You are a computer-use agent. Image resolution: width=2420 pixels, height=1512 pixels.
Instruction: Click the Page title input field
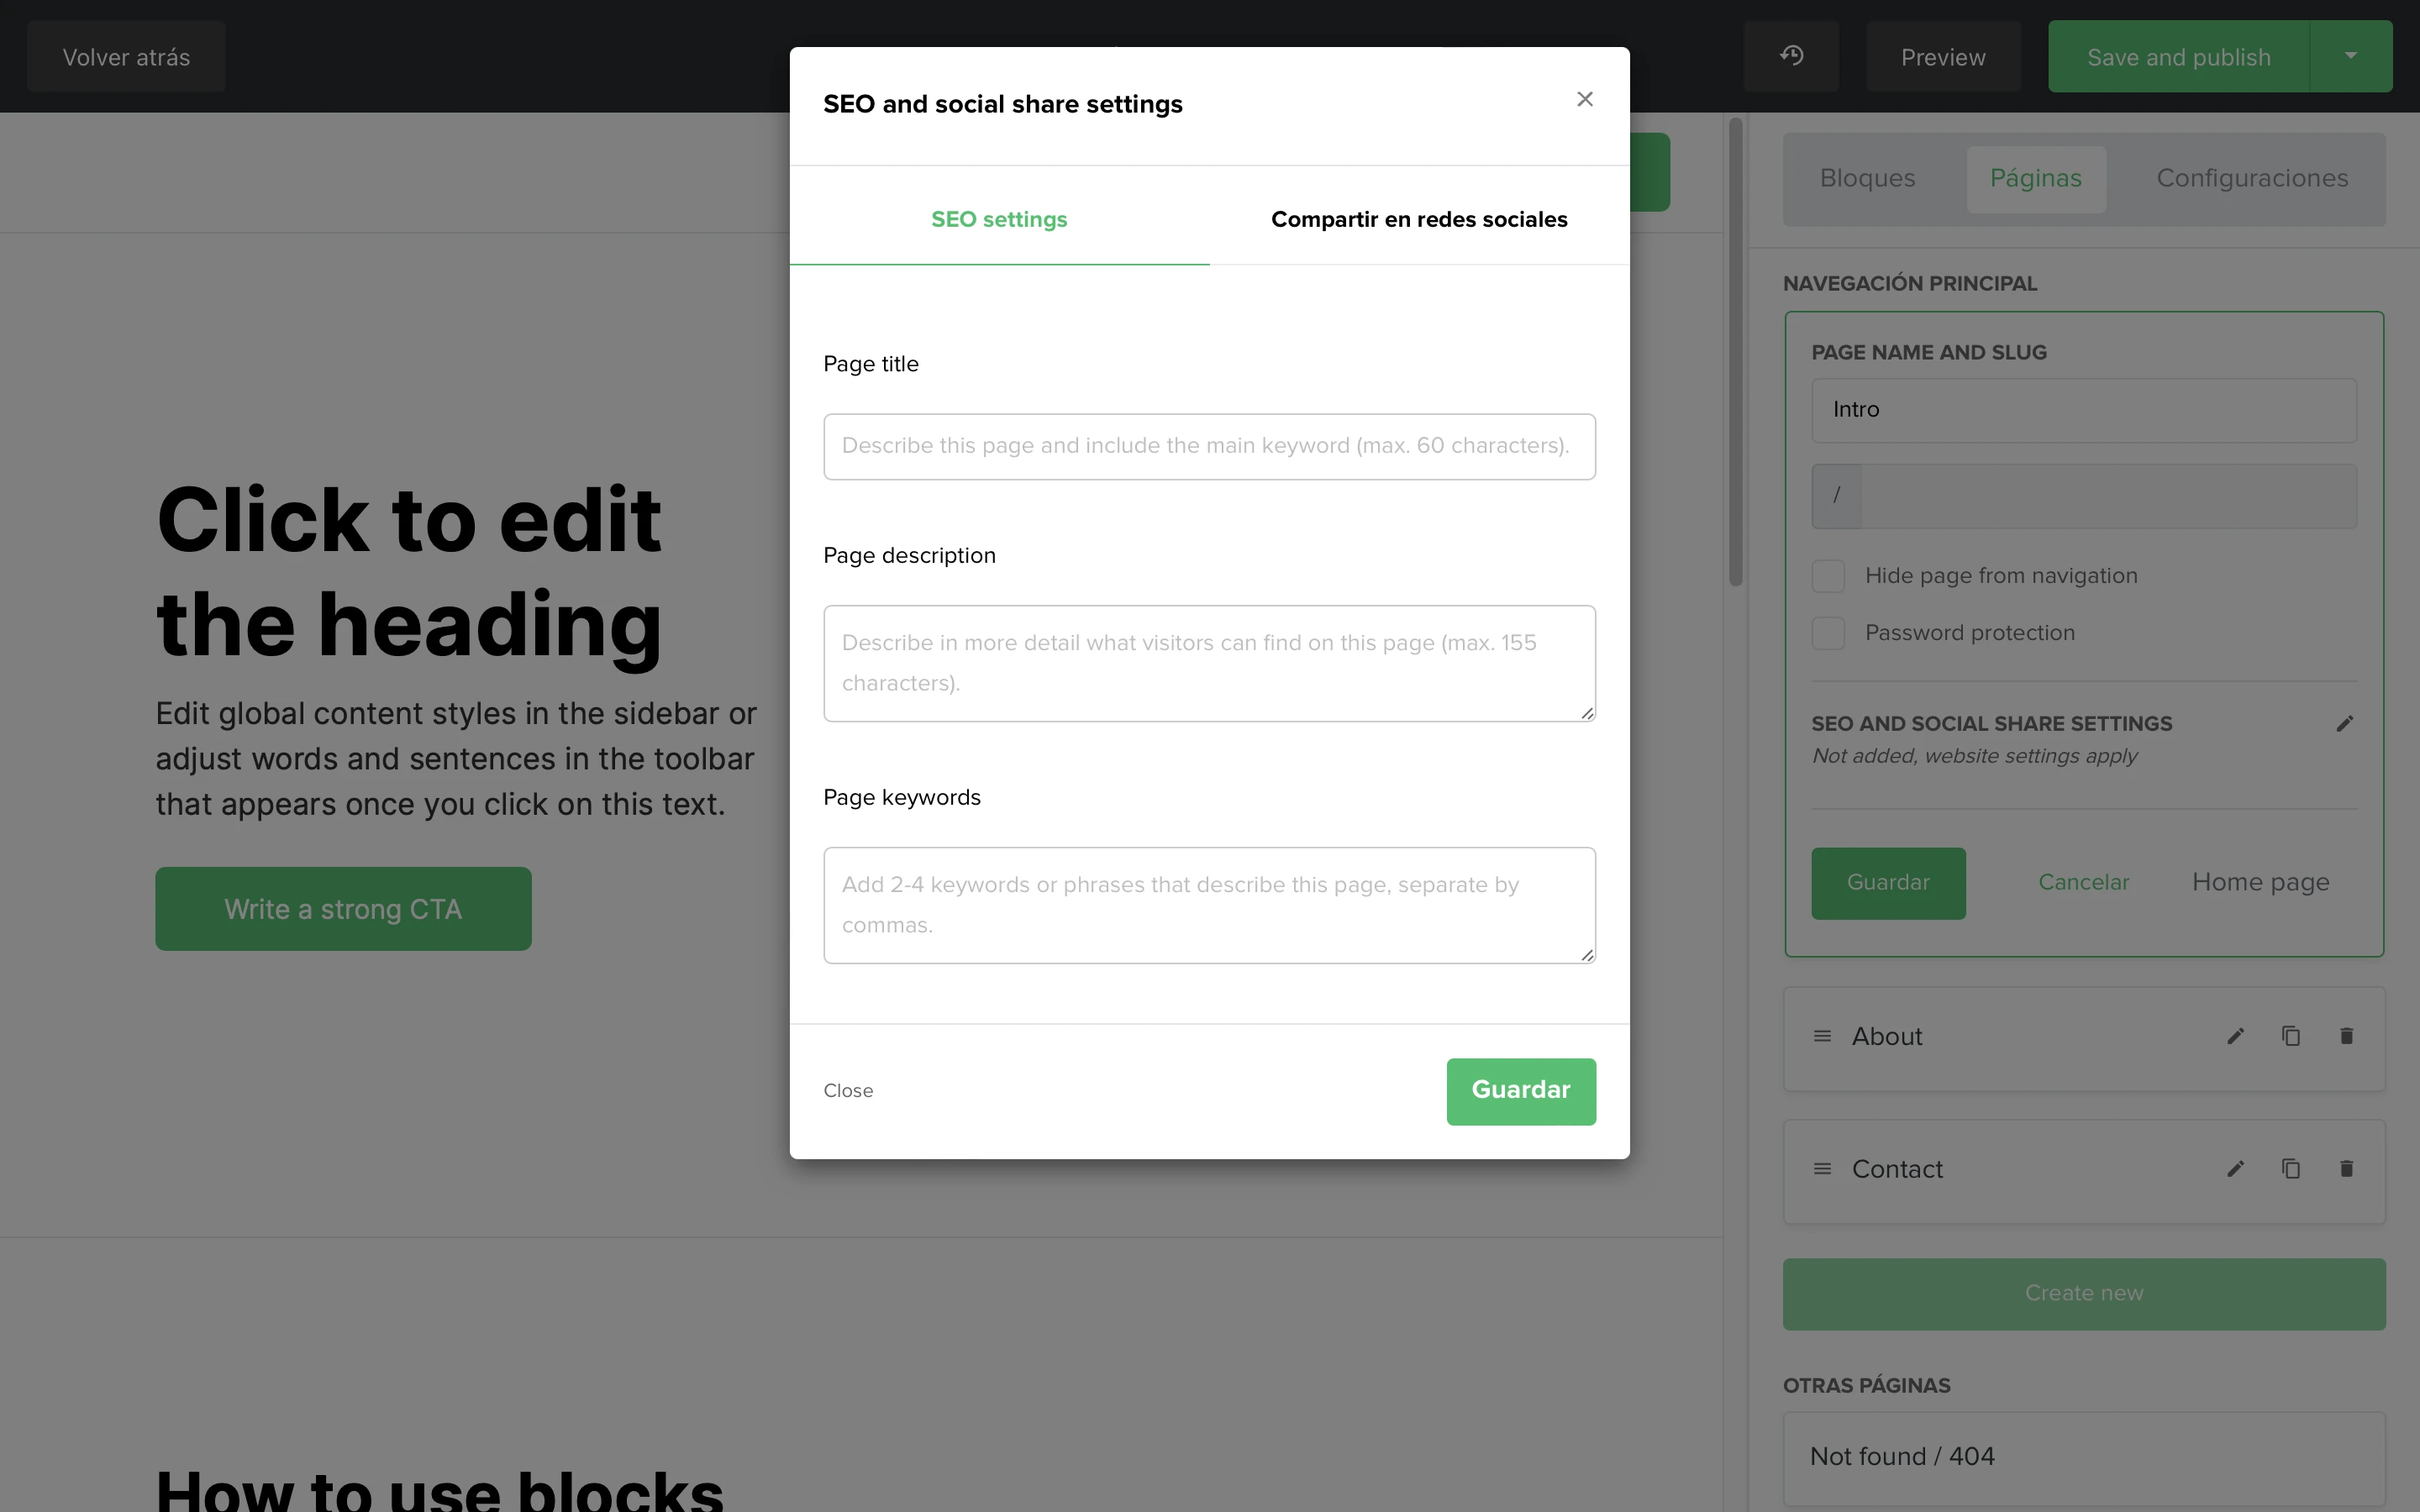click(1209, 446)
